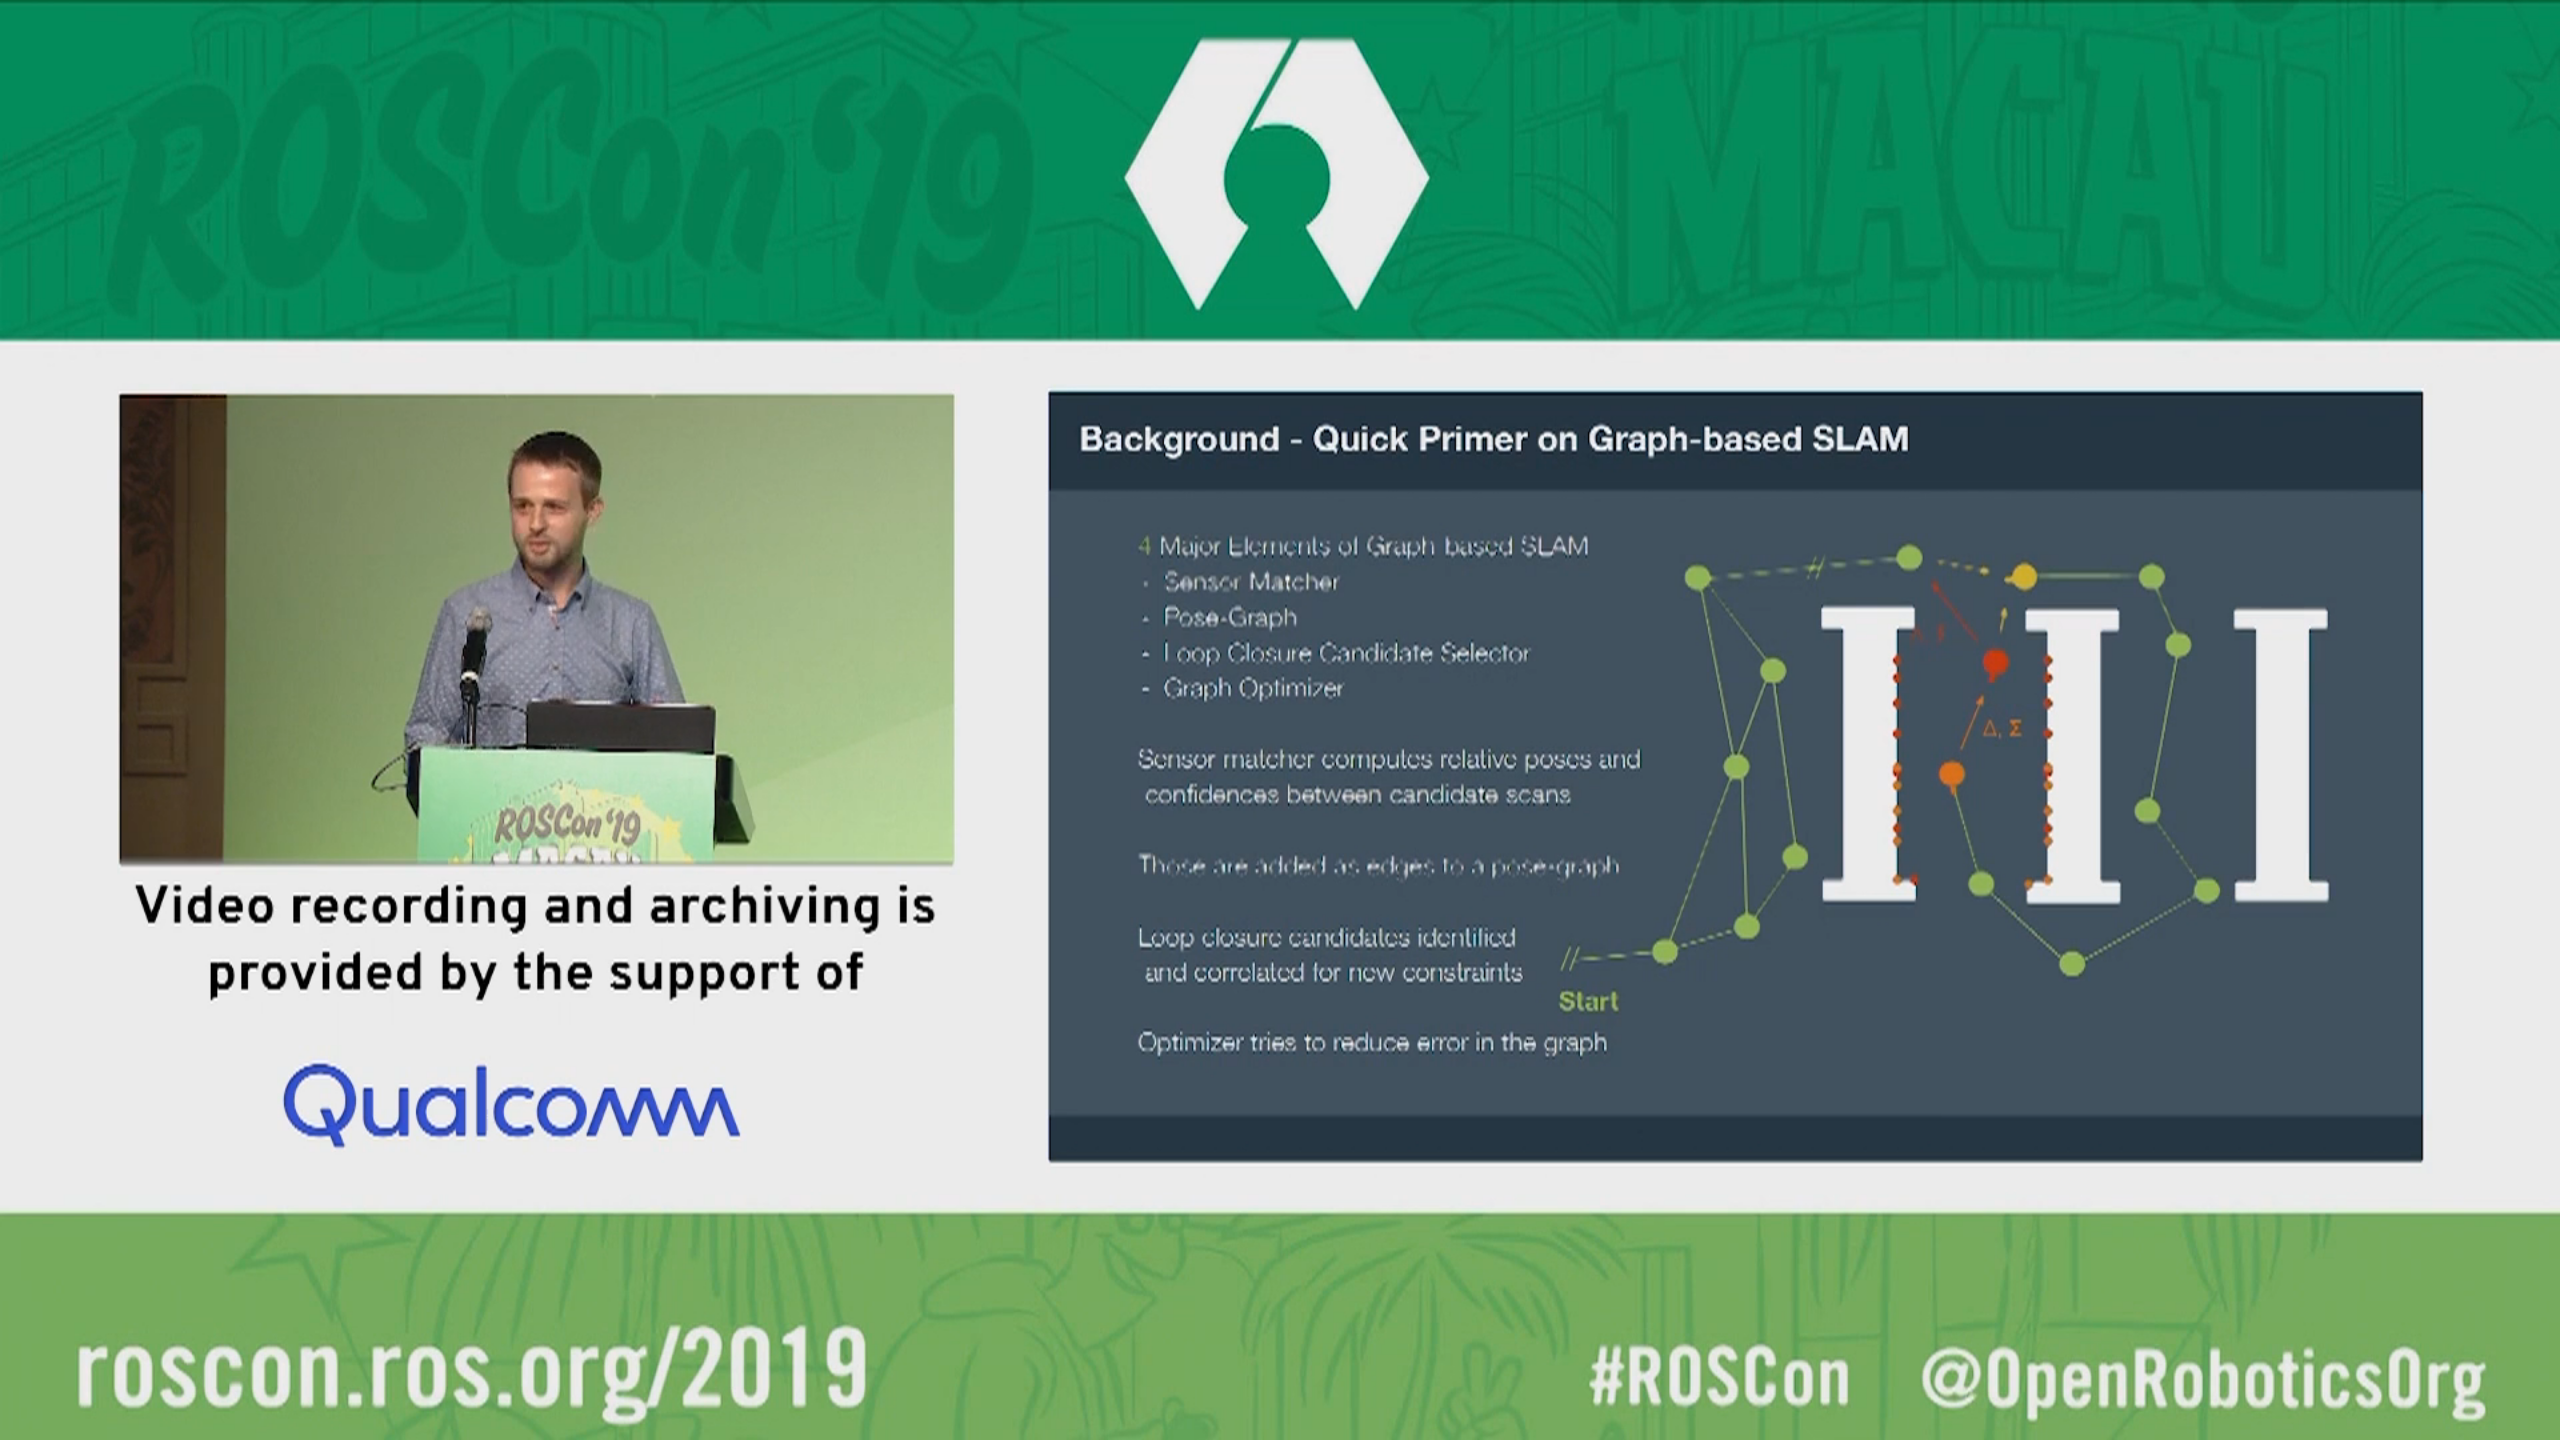This screenshot has width=2560, height=1440.
Task: Click the 'Sensor Matcher' bullet item
Action: 1250,582
